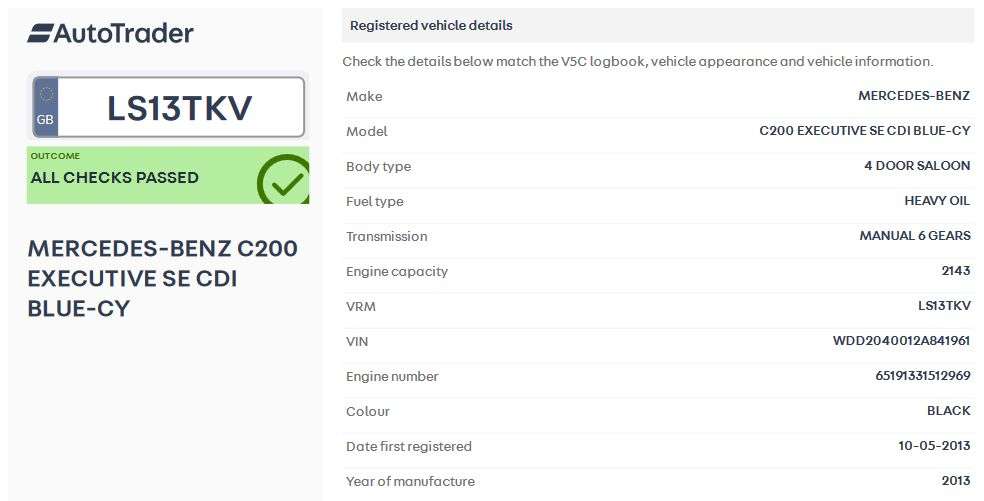Viewport: 984px width, 501px height.
Task: Click the VRM value LS13TKV in table
Action: [x=944, y=306]
